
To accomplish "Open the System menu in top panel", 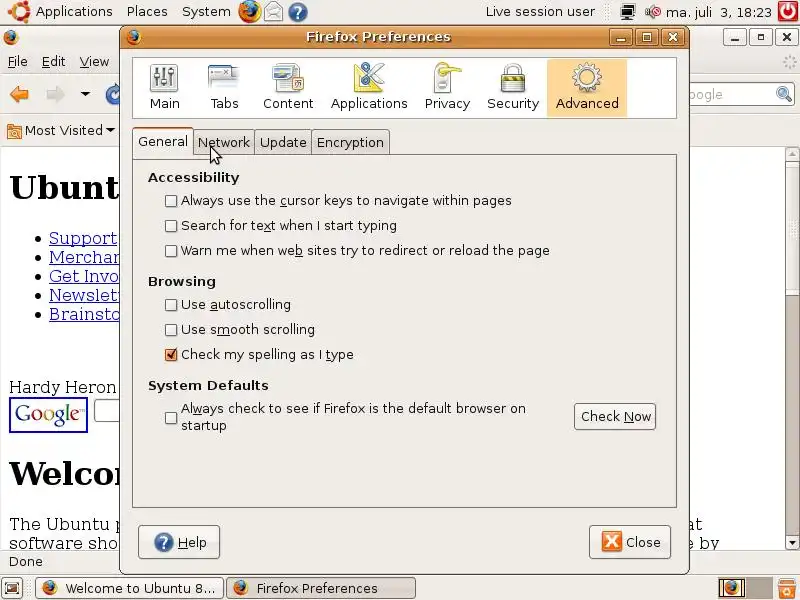I will (206, 11).
